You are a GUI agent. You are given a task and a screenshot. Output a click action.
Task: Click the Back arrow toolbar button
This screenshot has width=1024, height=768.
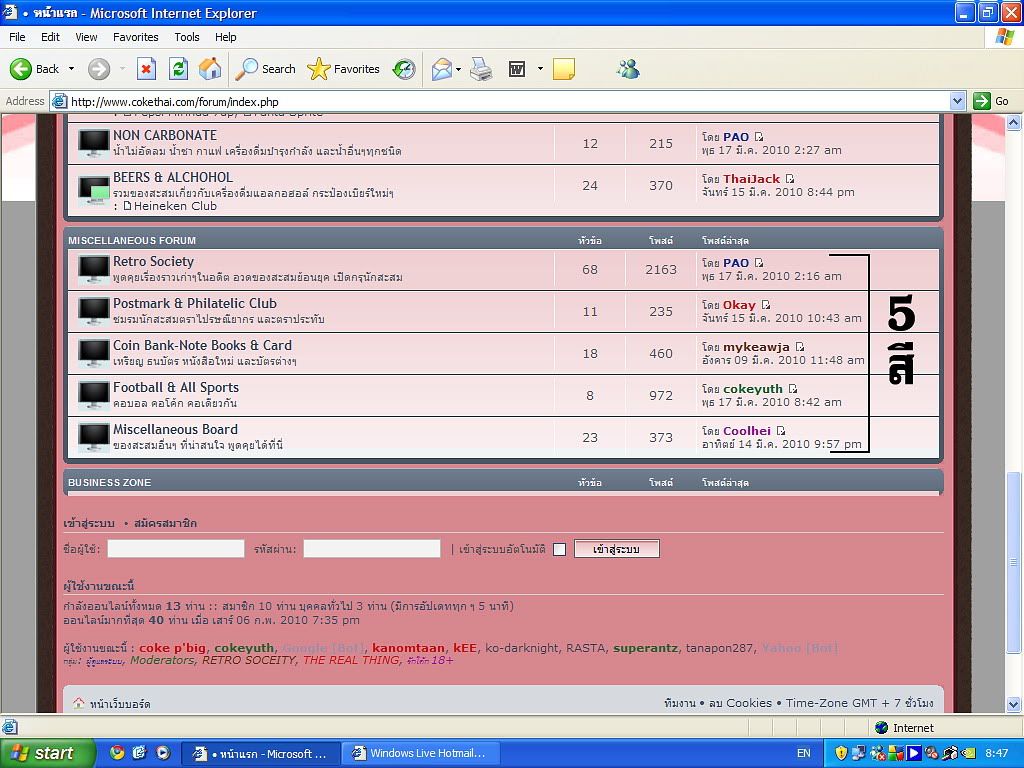[34, 69]
